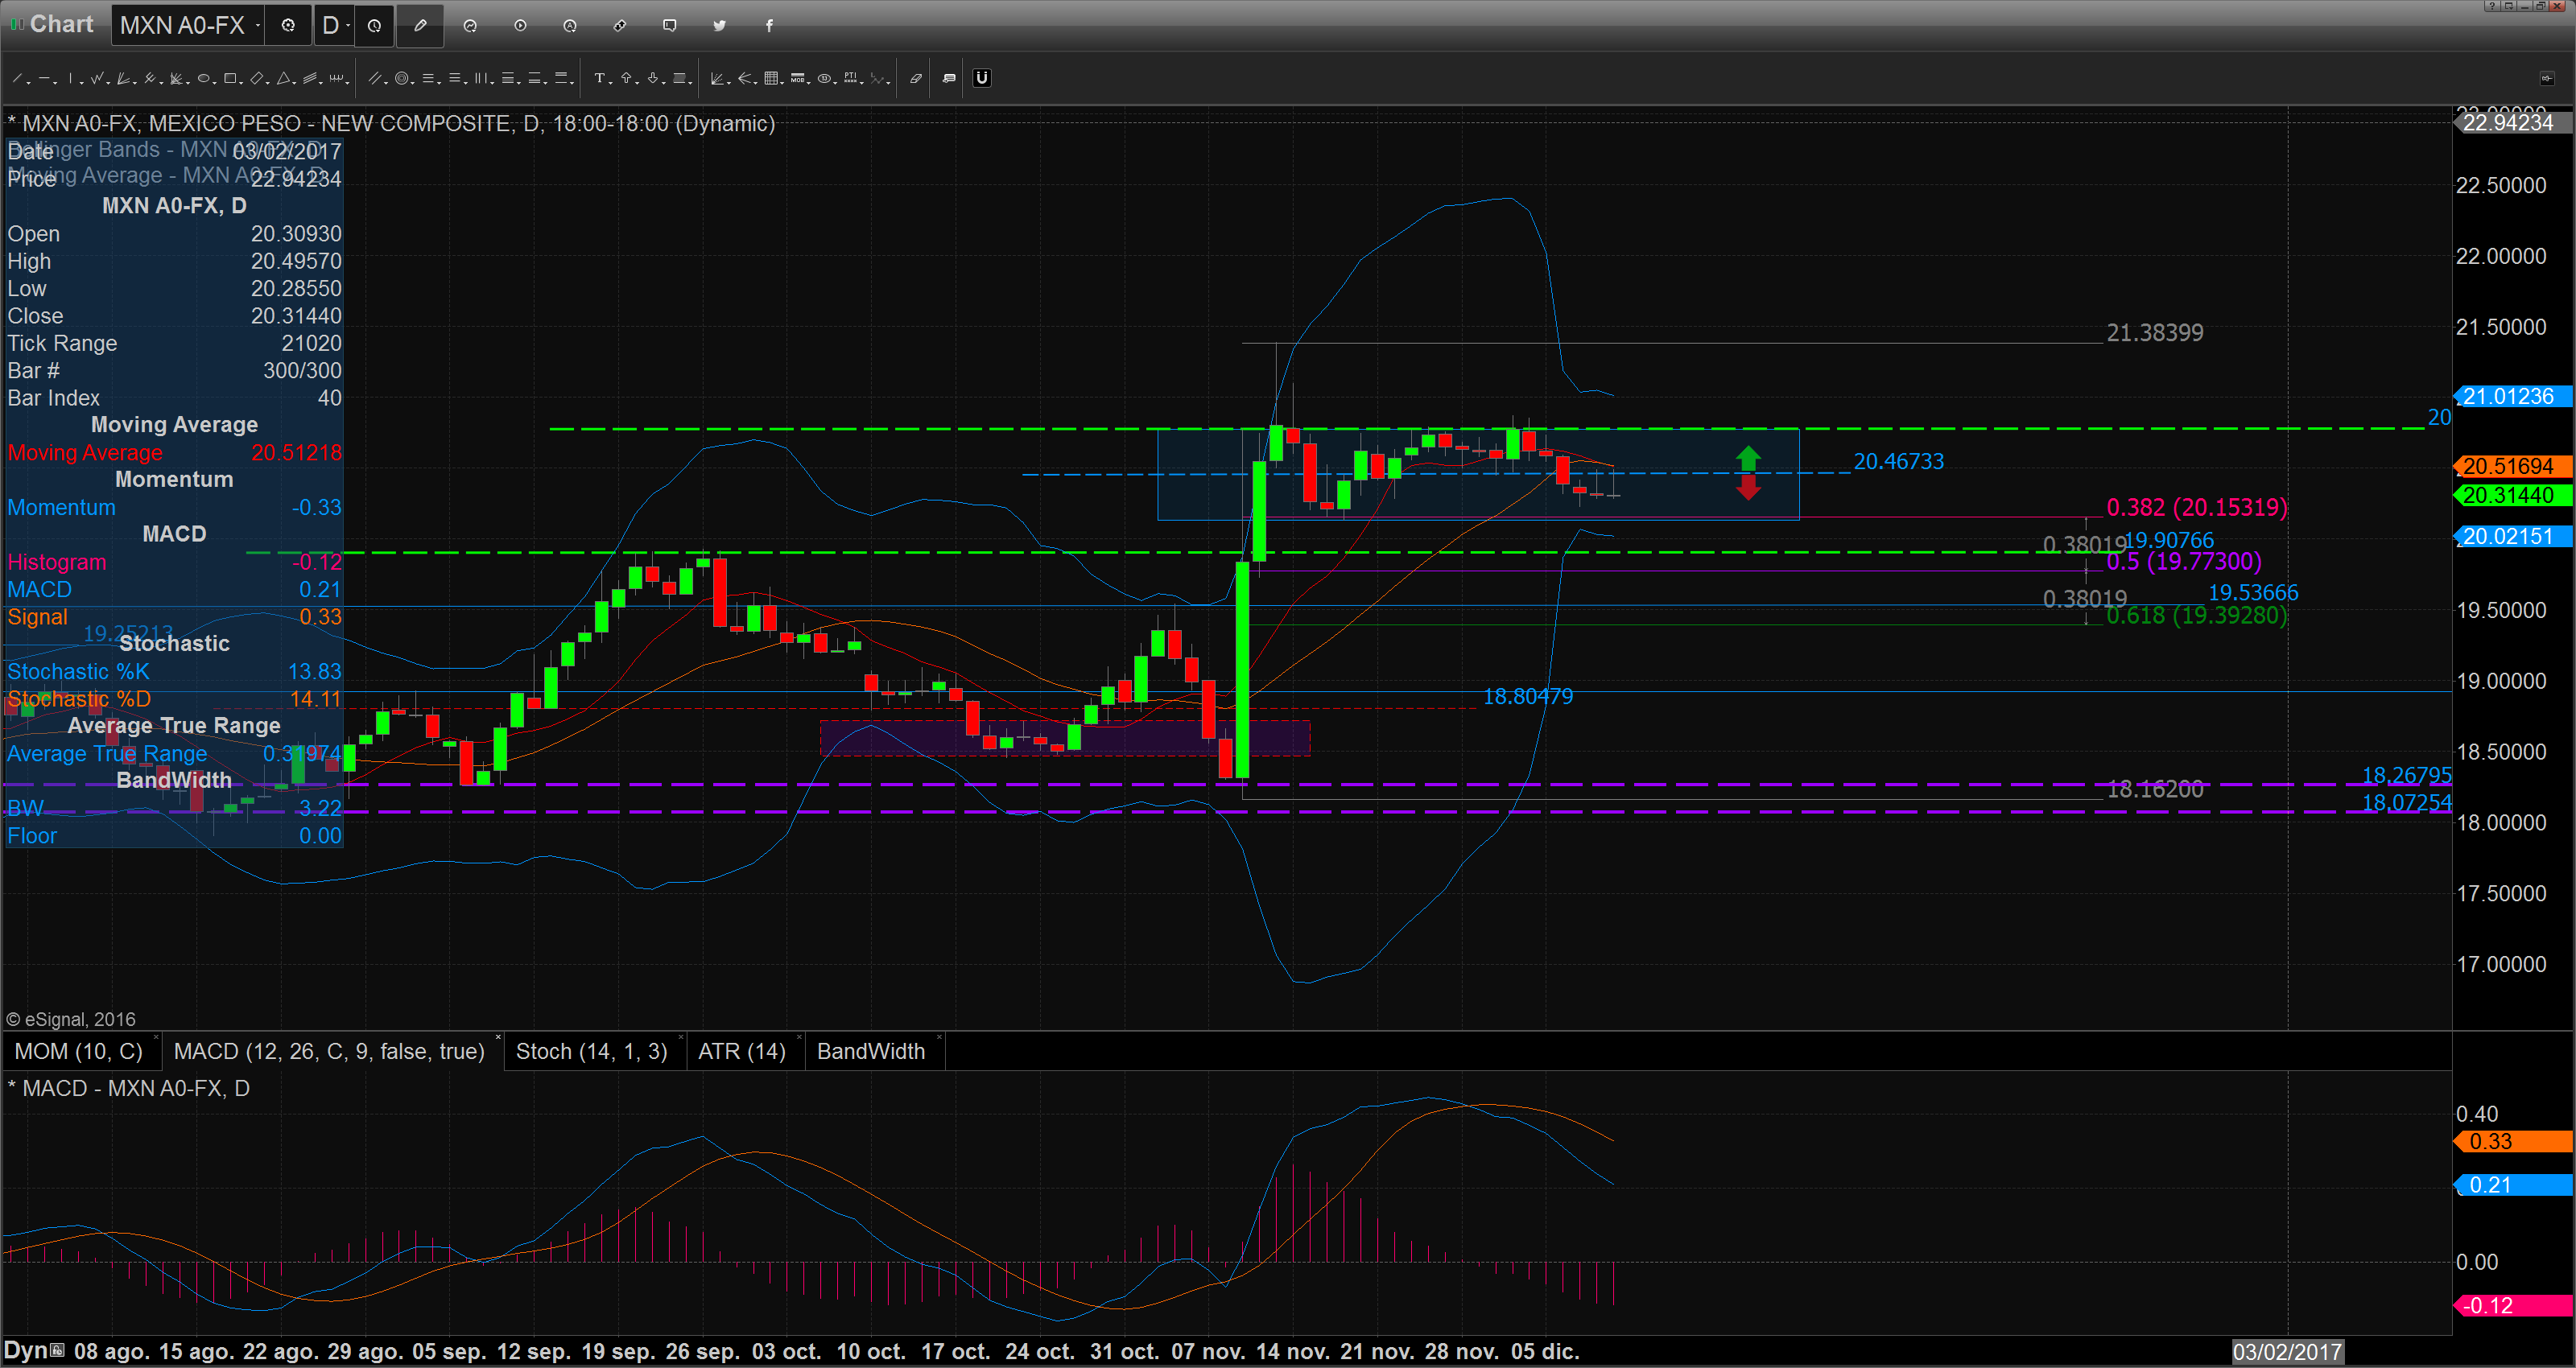Click the green up arrow marker in the box
This screenshot has width=2576, height=1368.
[1748, 458]
